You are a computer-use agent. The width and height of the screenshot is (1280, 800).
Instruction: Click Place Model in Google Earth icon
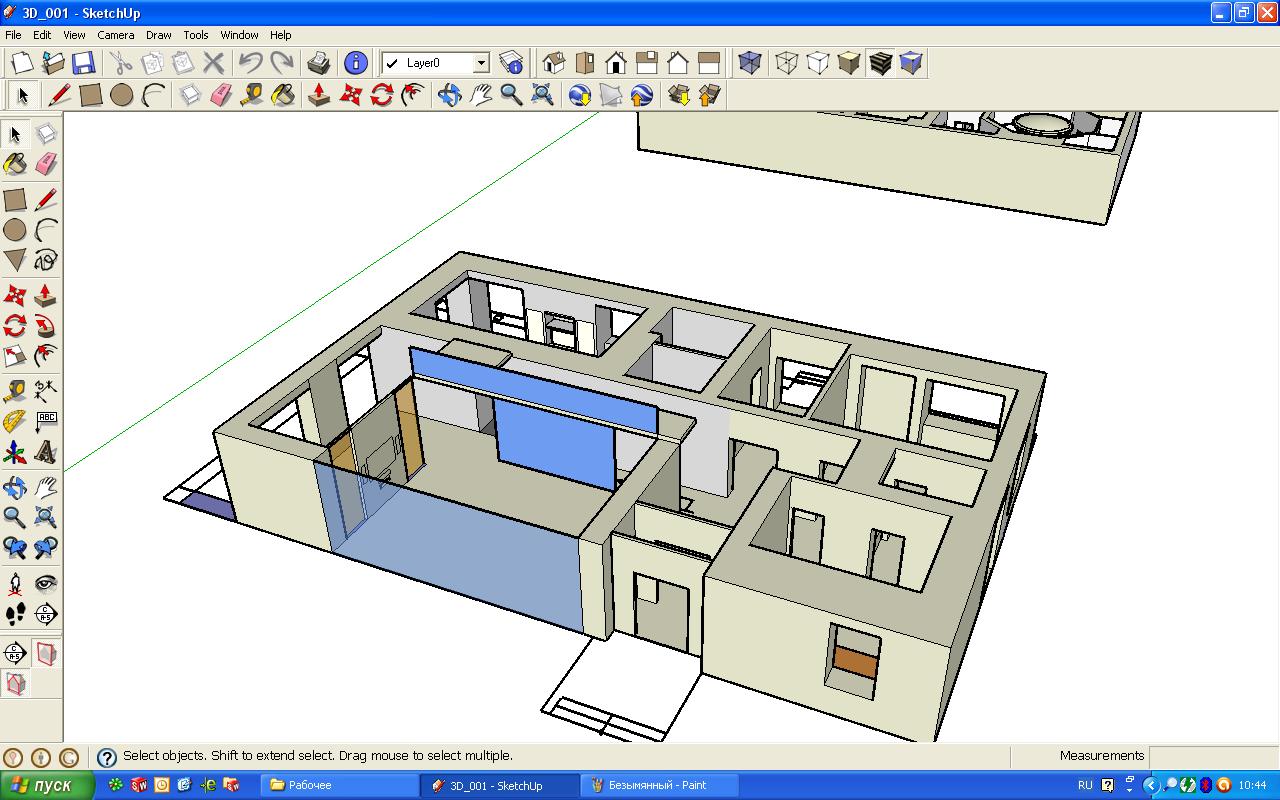pos(642,95)
